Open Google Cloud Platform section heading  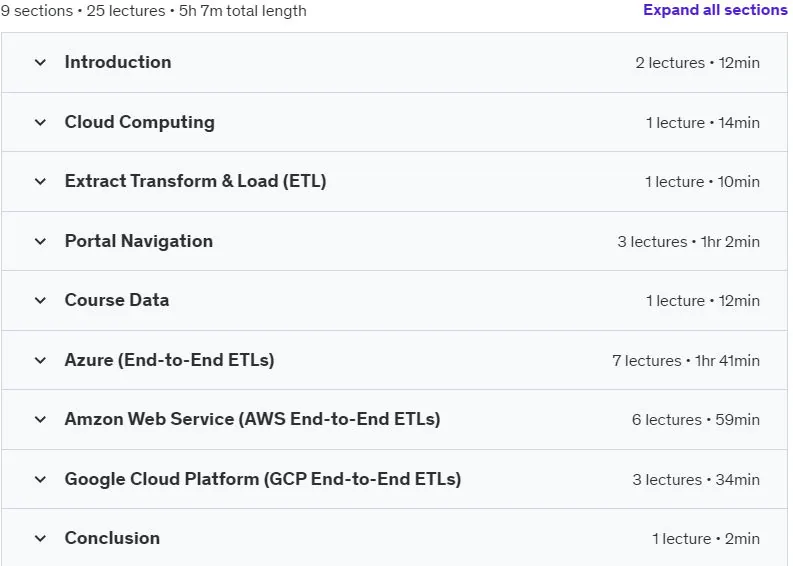pyautogui.click(x=263, y=479)
